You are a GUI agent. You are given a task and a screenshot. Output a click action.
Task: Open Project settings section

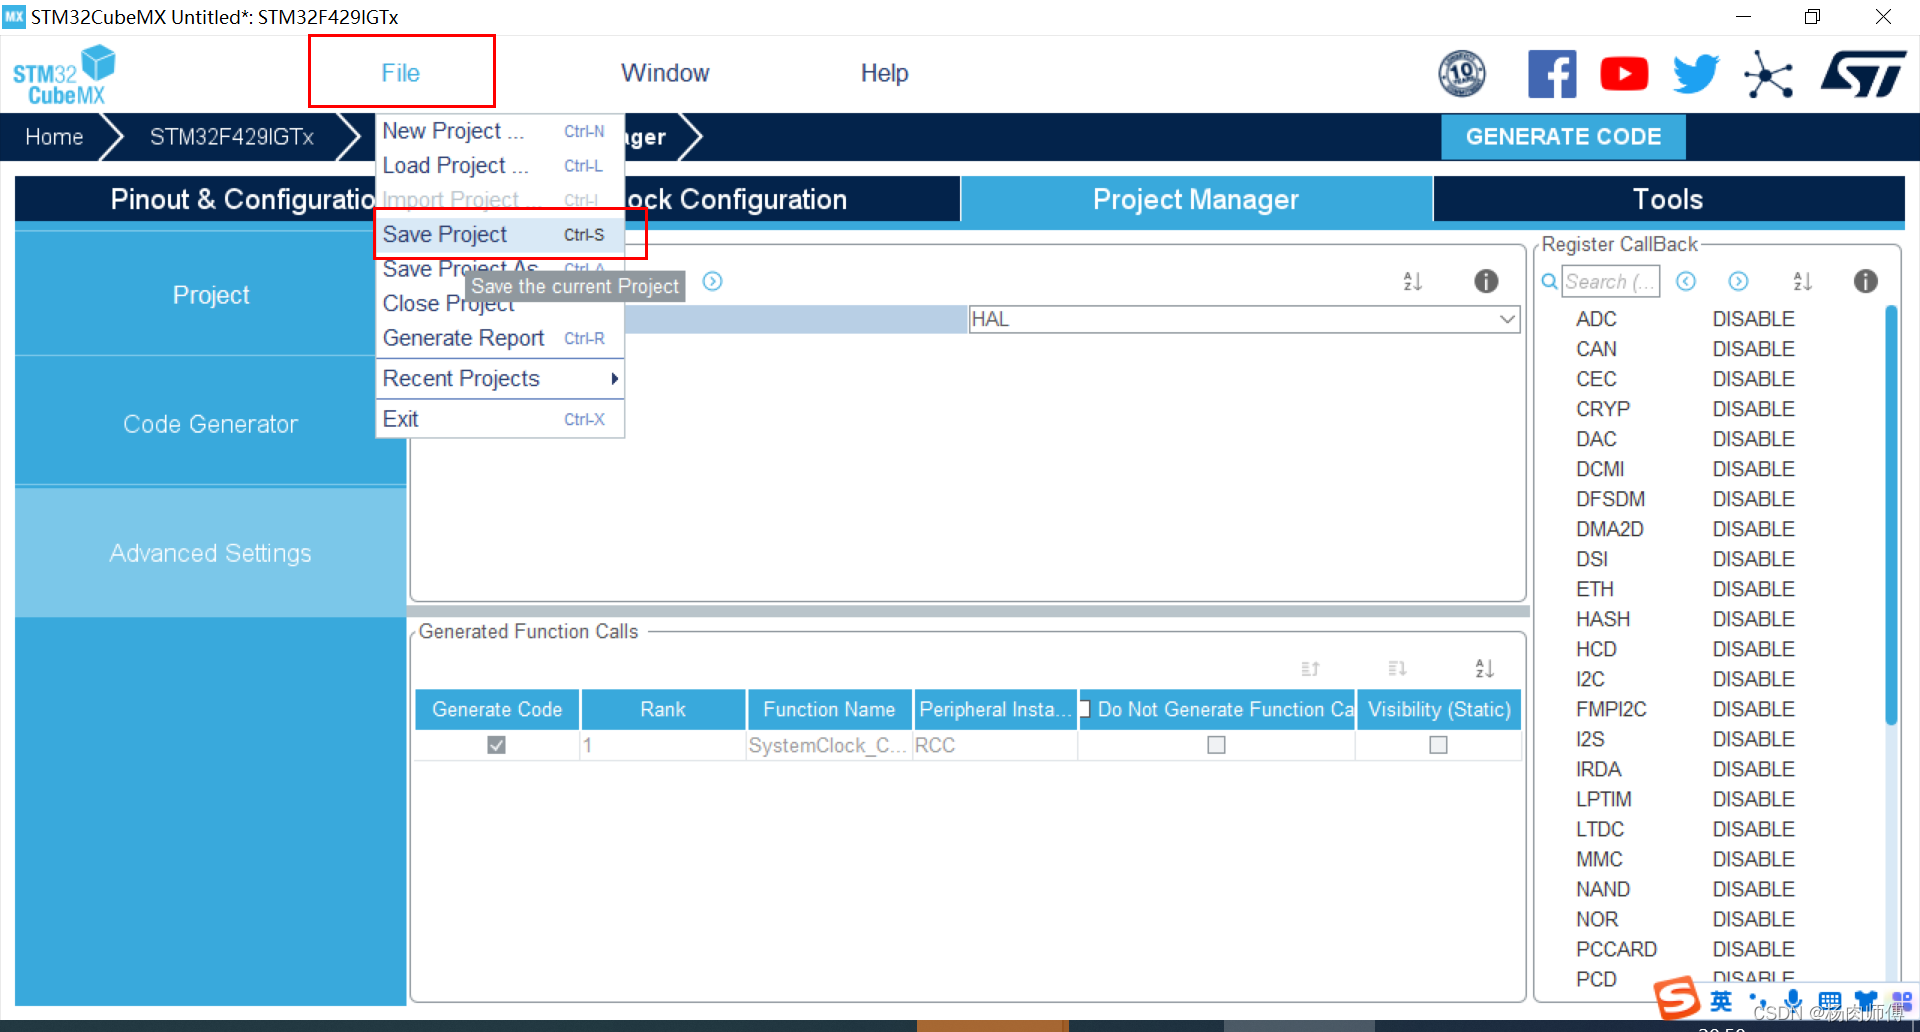click(210, 295)
